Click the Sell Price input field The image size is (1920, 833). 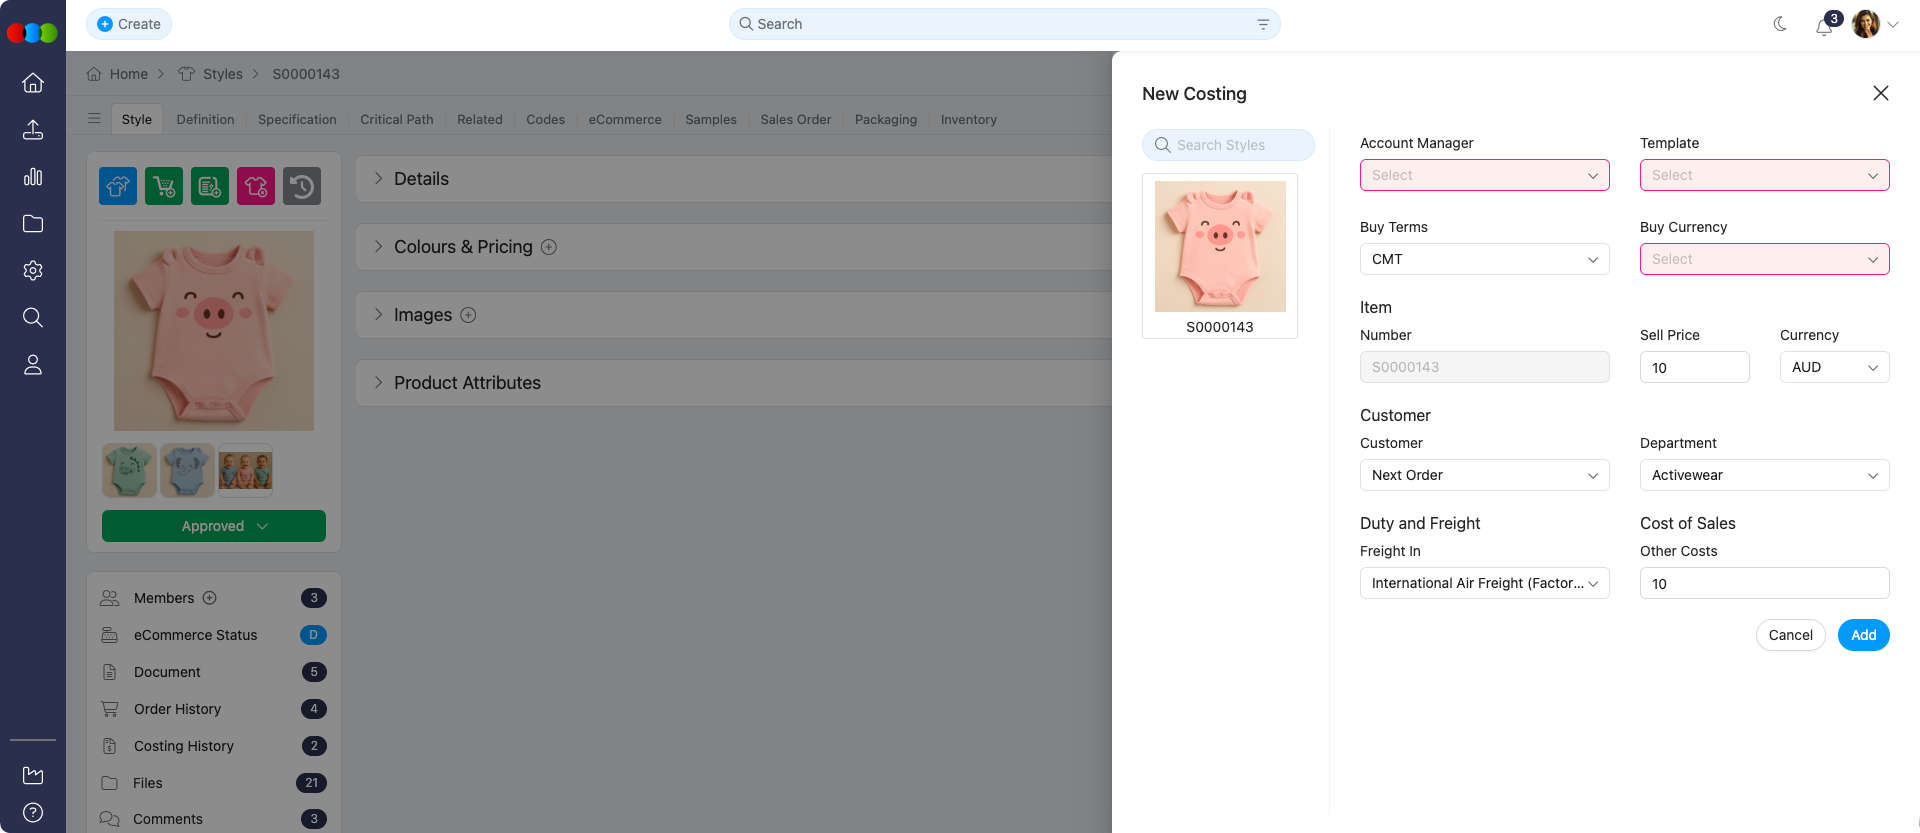tap(1694, 367)
